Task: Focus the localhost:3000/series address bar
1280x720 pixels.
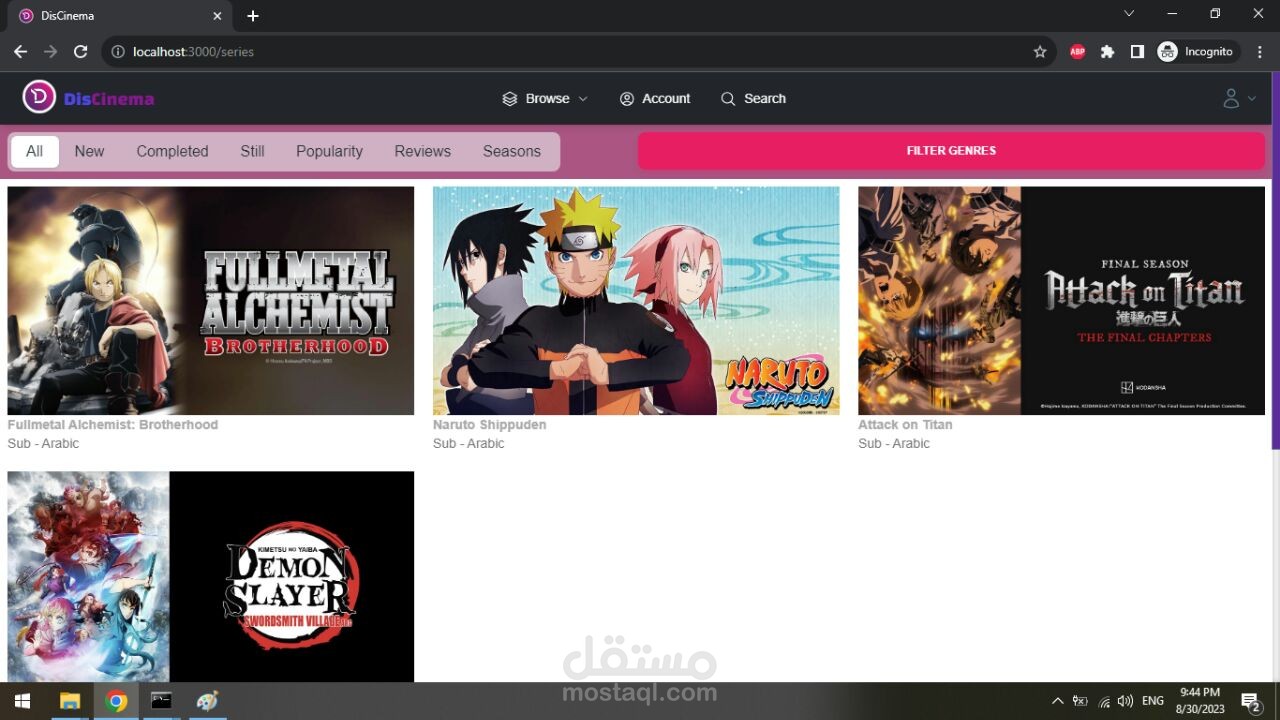Action: point(580,51)
